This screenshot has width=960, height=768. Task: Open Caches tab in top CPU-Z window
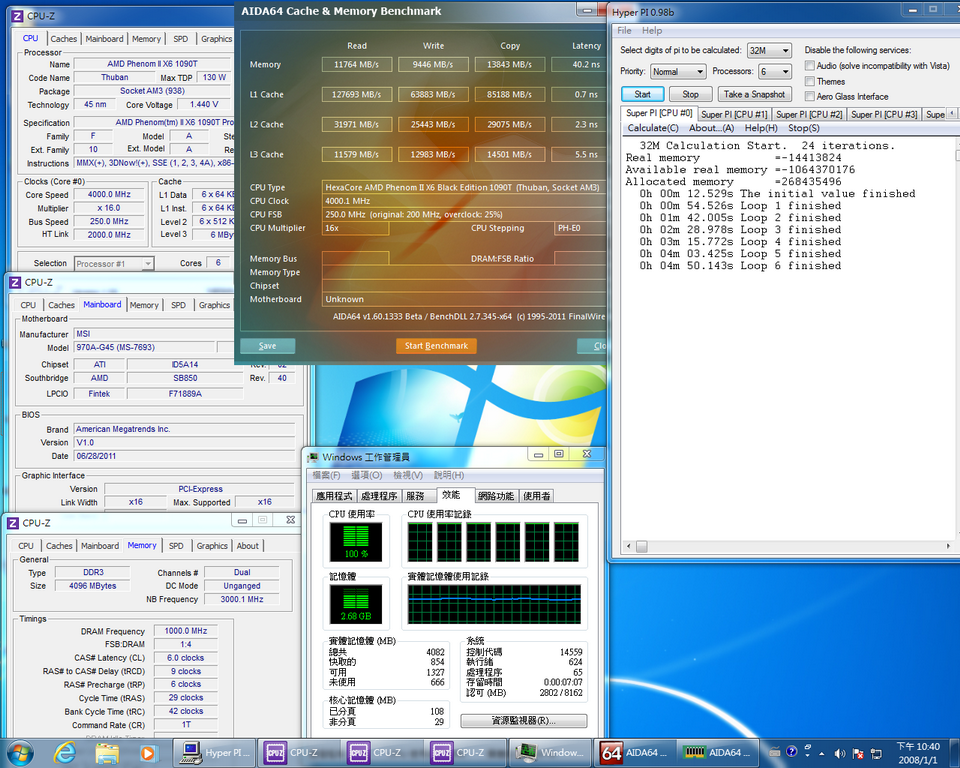(x=64, y=39)
